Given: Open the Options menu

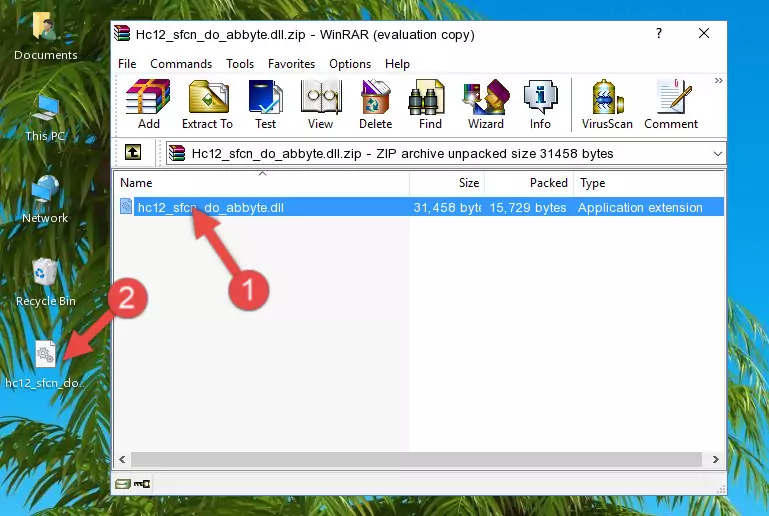Looking at the screenshot, I should tap(350, 64).
